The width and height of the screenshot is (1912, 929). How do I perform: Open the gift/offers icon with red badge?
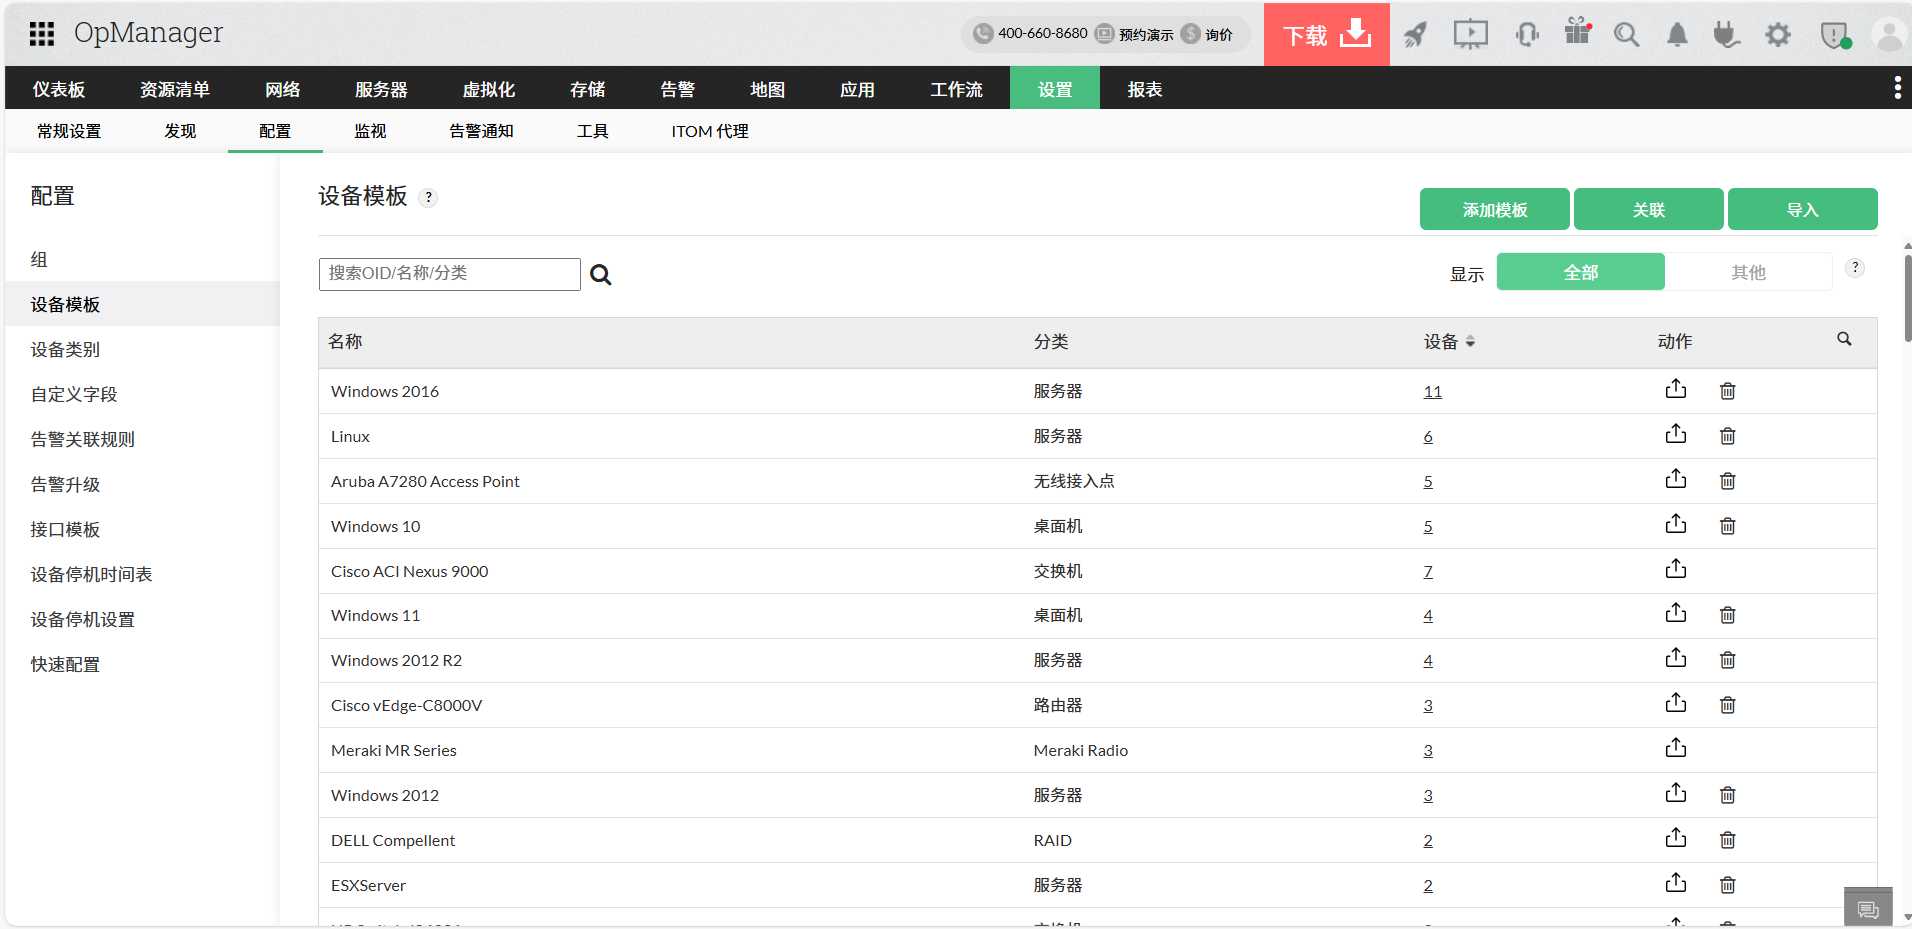[x=1577, y=33]
